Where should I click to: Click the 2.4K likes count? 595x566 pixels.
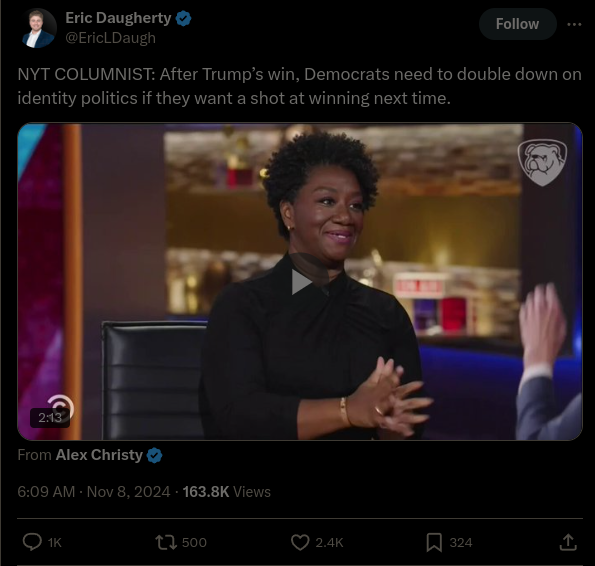329,542
